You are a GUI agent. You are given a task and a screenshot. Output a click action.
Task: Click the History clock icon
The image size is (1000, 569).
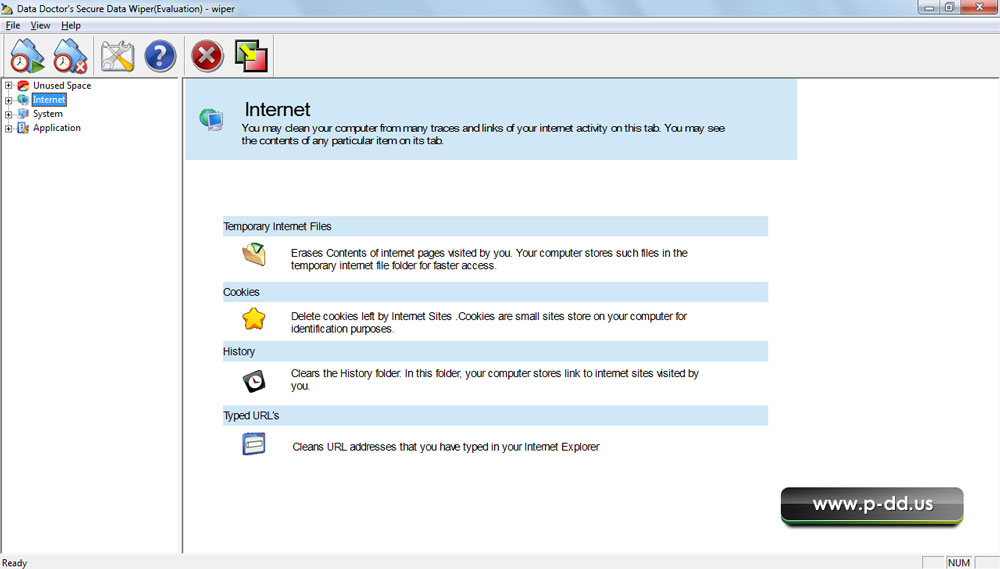pyautogui.click(x=254, y=381)
